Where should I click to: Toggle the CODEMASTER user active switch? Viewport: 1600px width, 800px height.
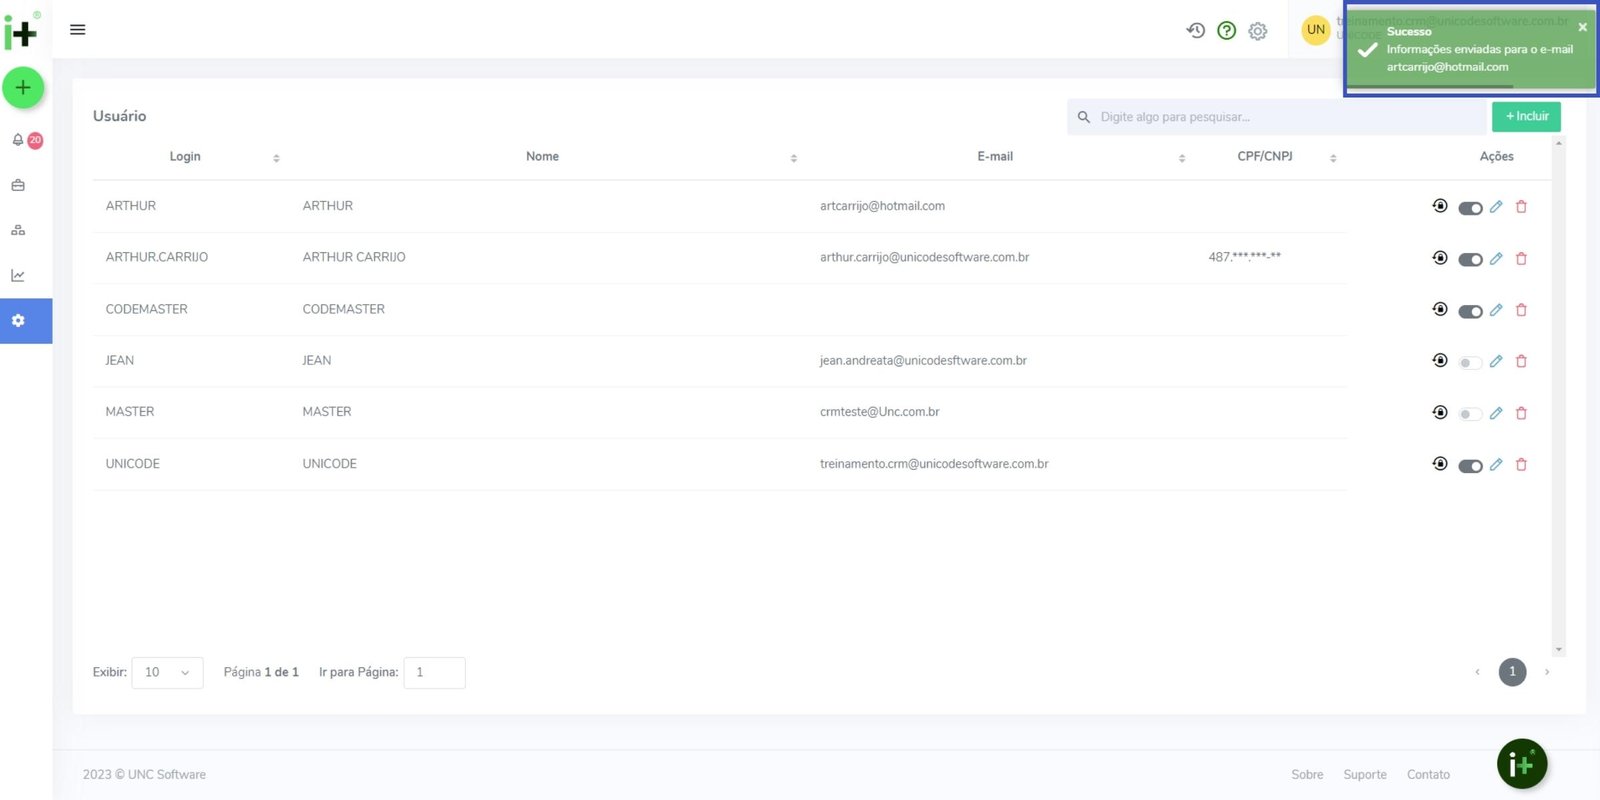(1469, 311)
